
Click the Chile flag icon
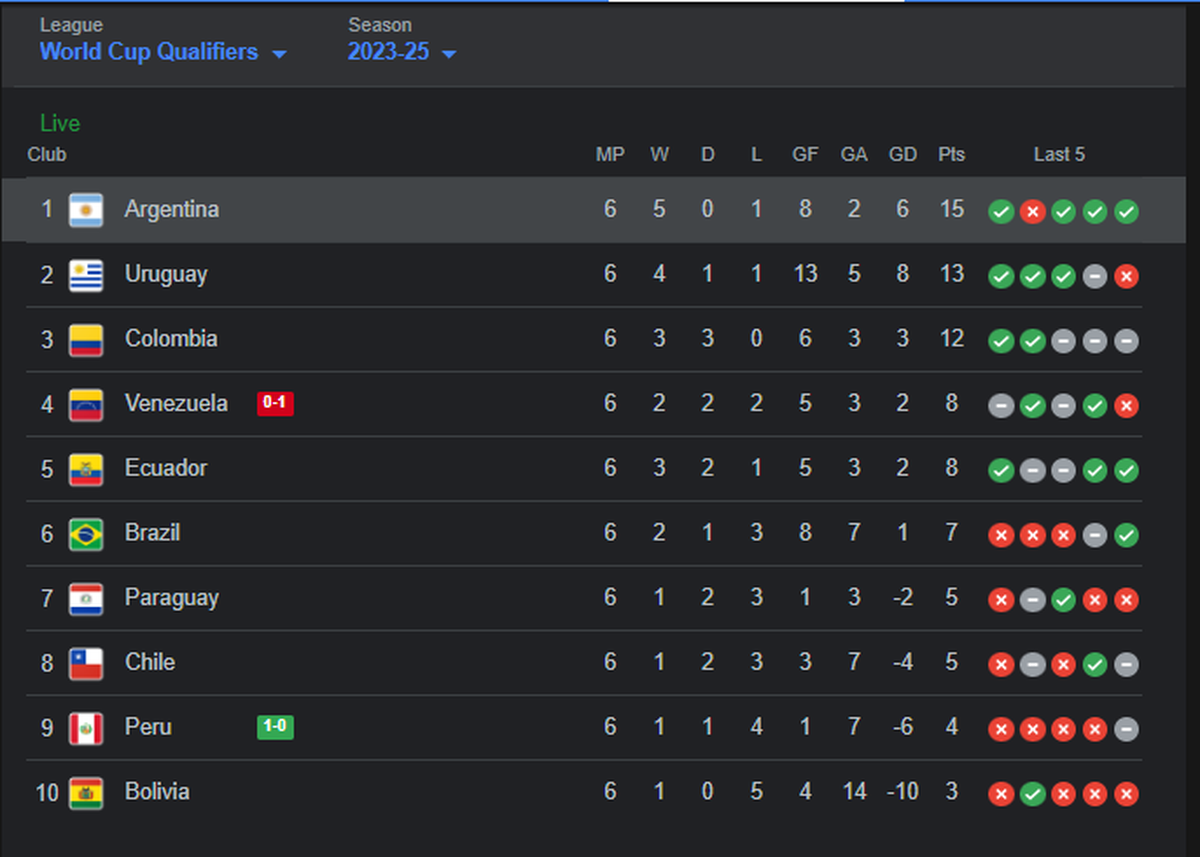(x=86, y=663)
